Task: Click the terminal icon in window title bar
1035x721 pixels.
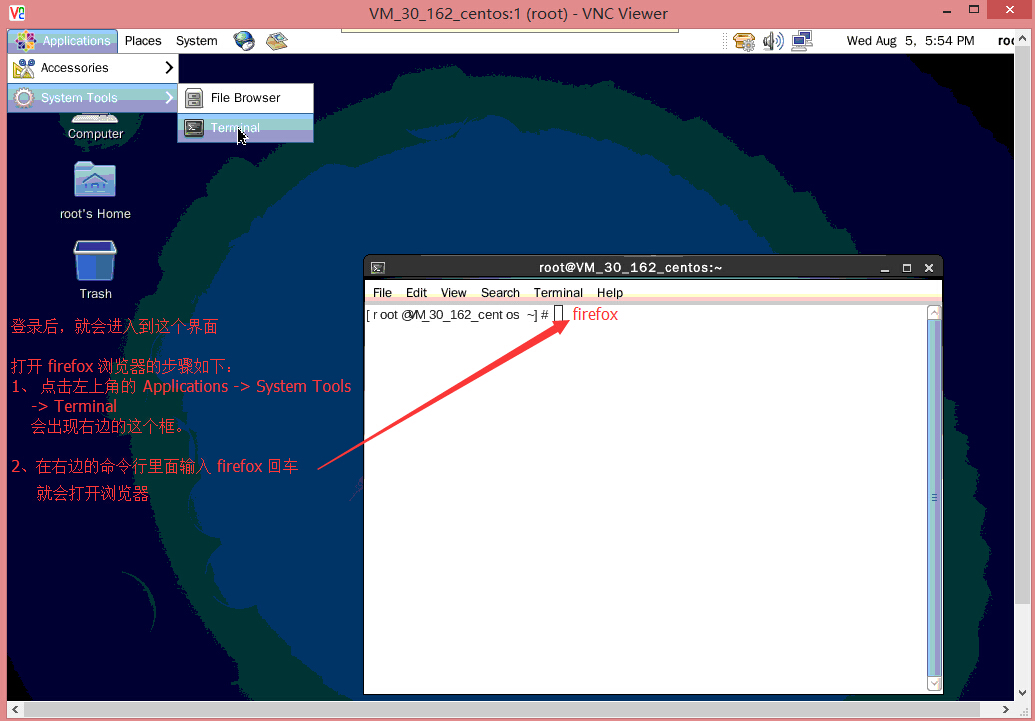Action: click(x=378, y=268)
